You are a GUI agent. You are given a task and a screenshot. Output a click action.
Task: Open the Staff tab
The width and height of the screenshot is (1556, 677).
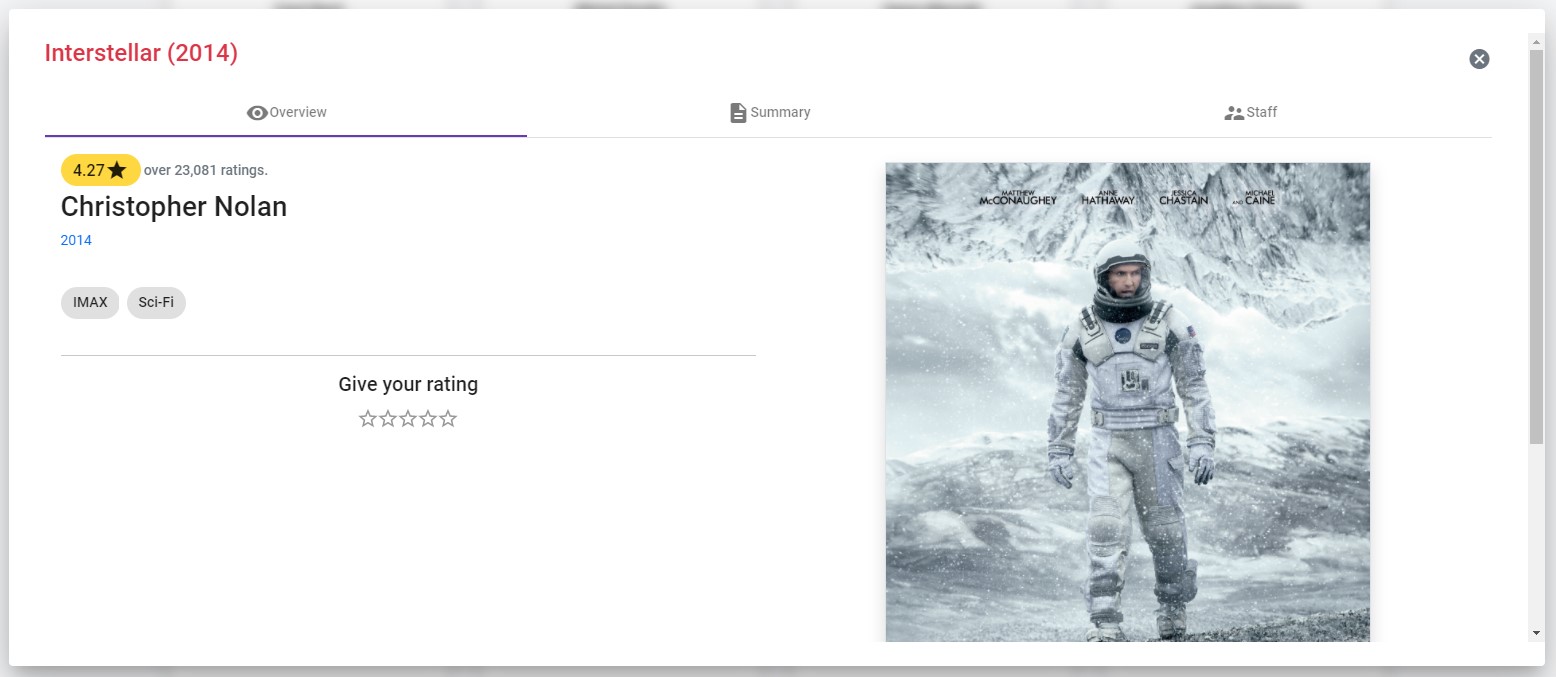(1250, 112)
